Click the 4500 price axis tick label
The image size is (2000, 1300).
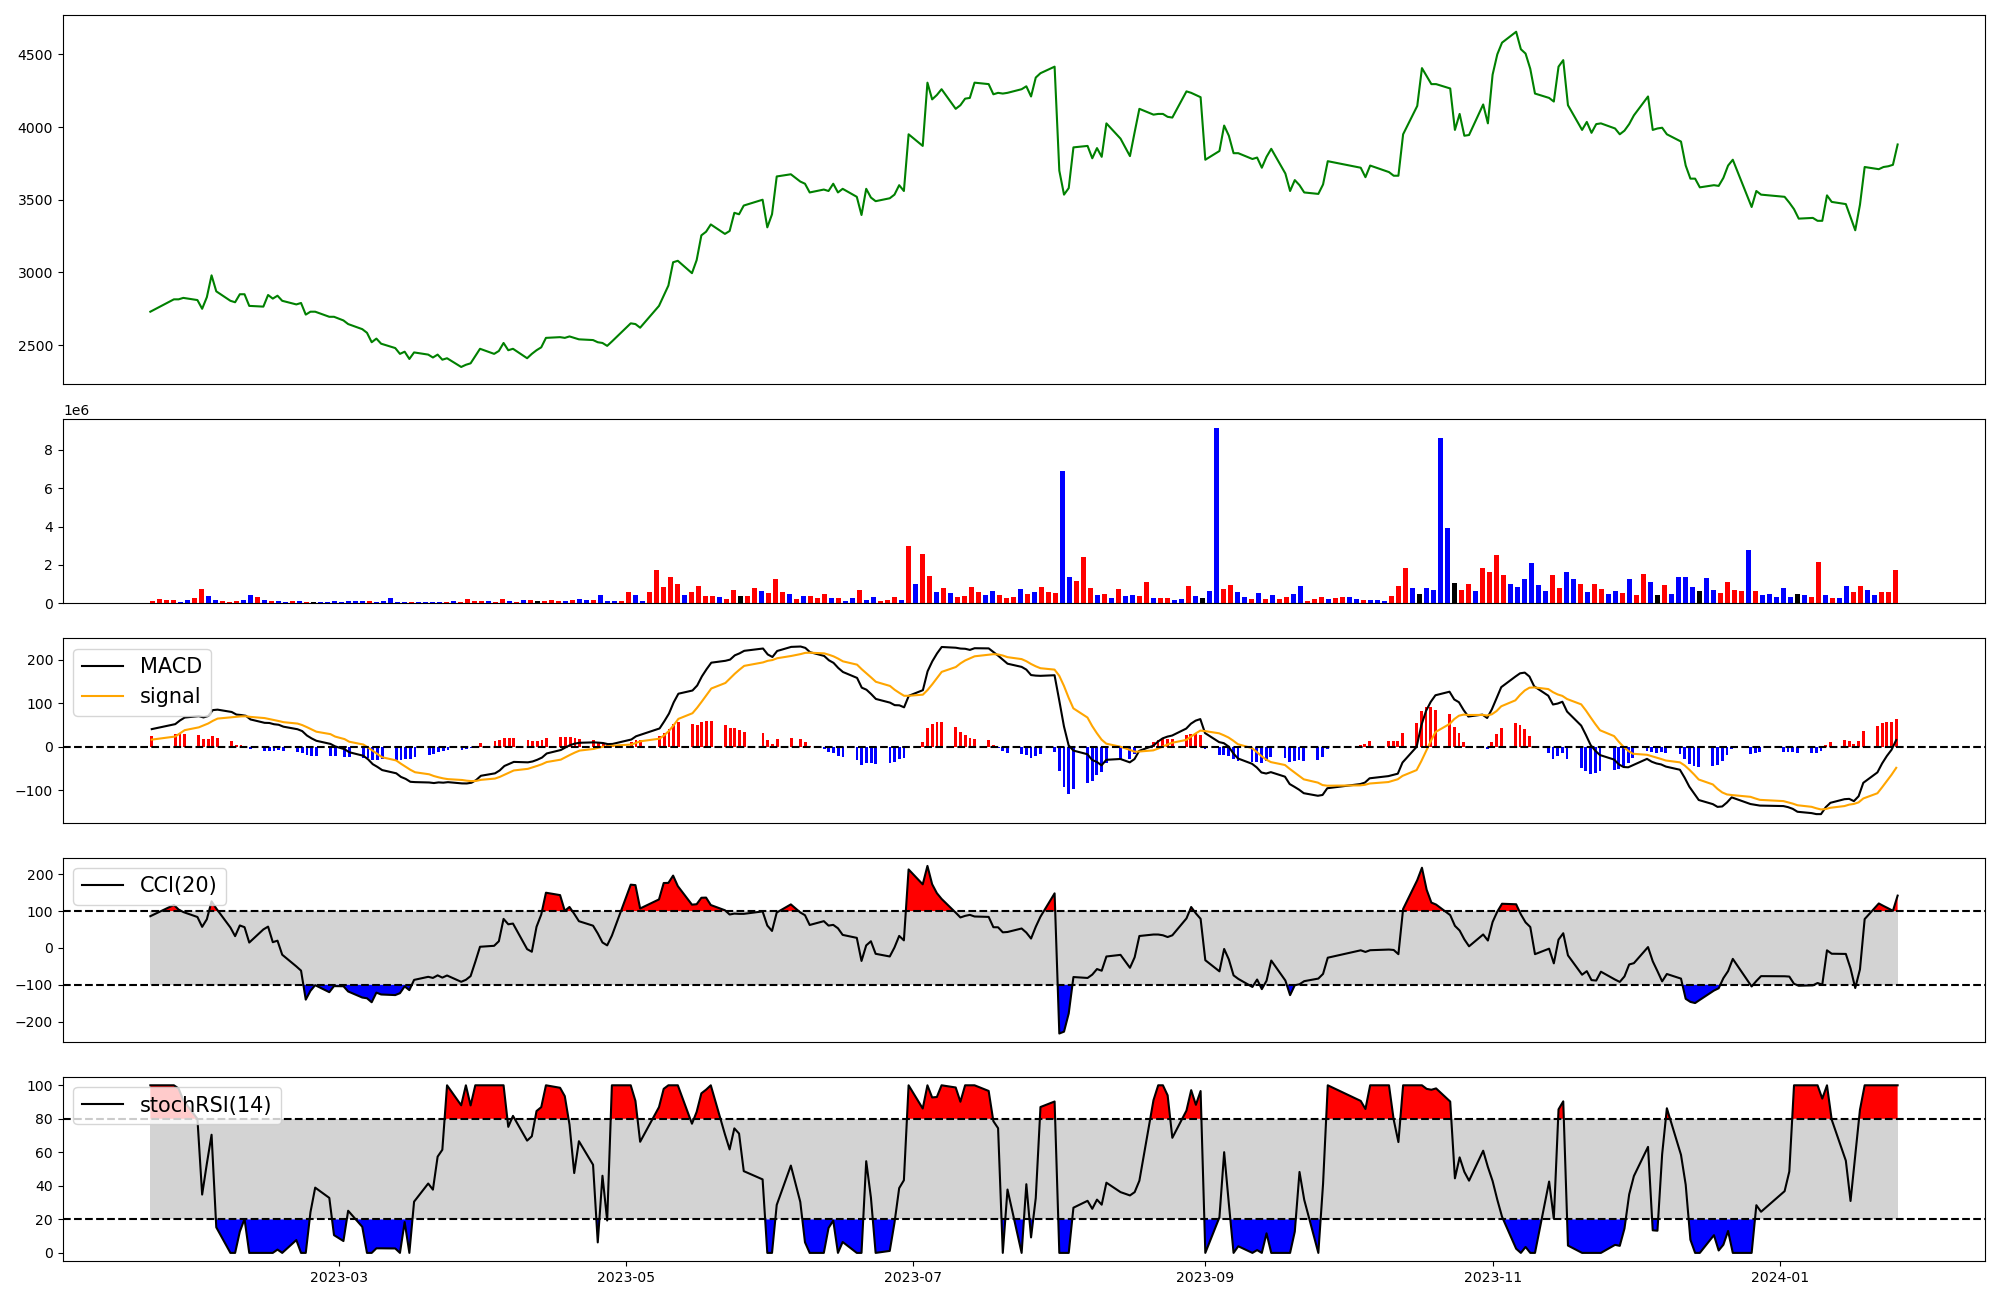point(36,55)
